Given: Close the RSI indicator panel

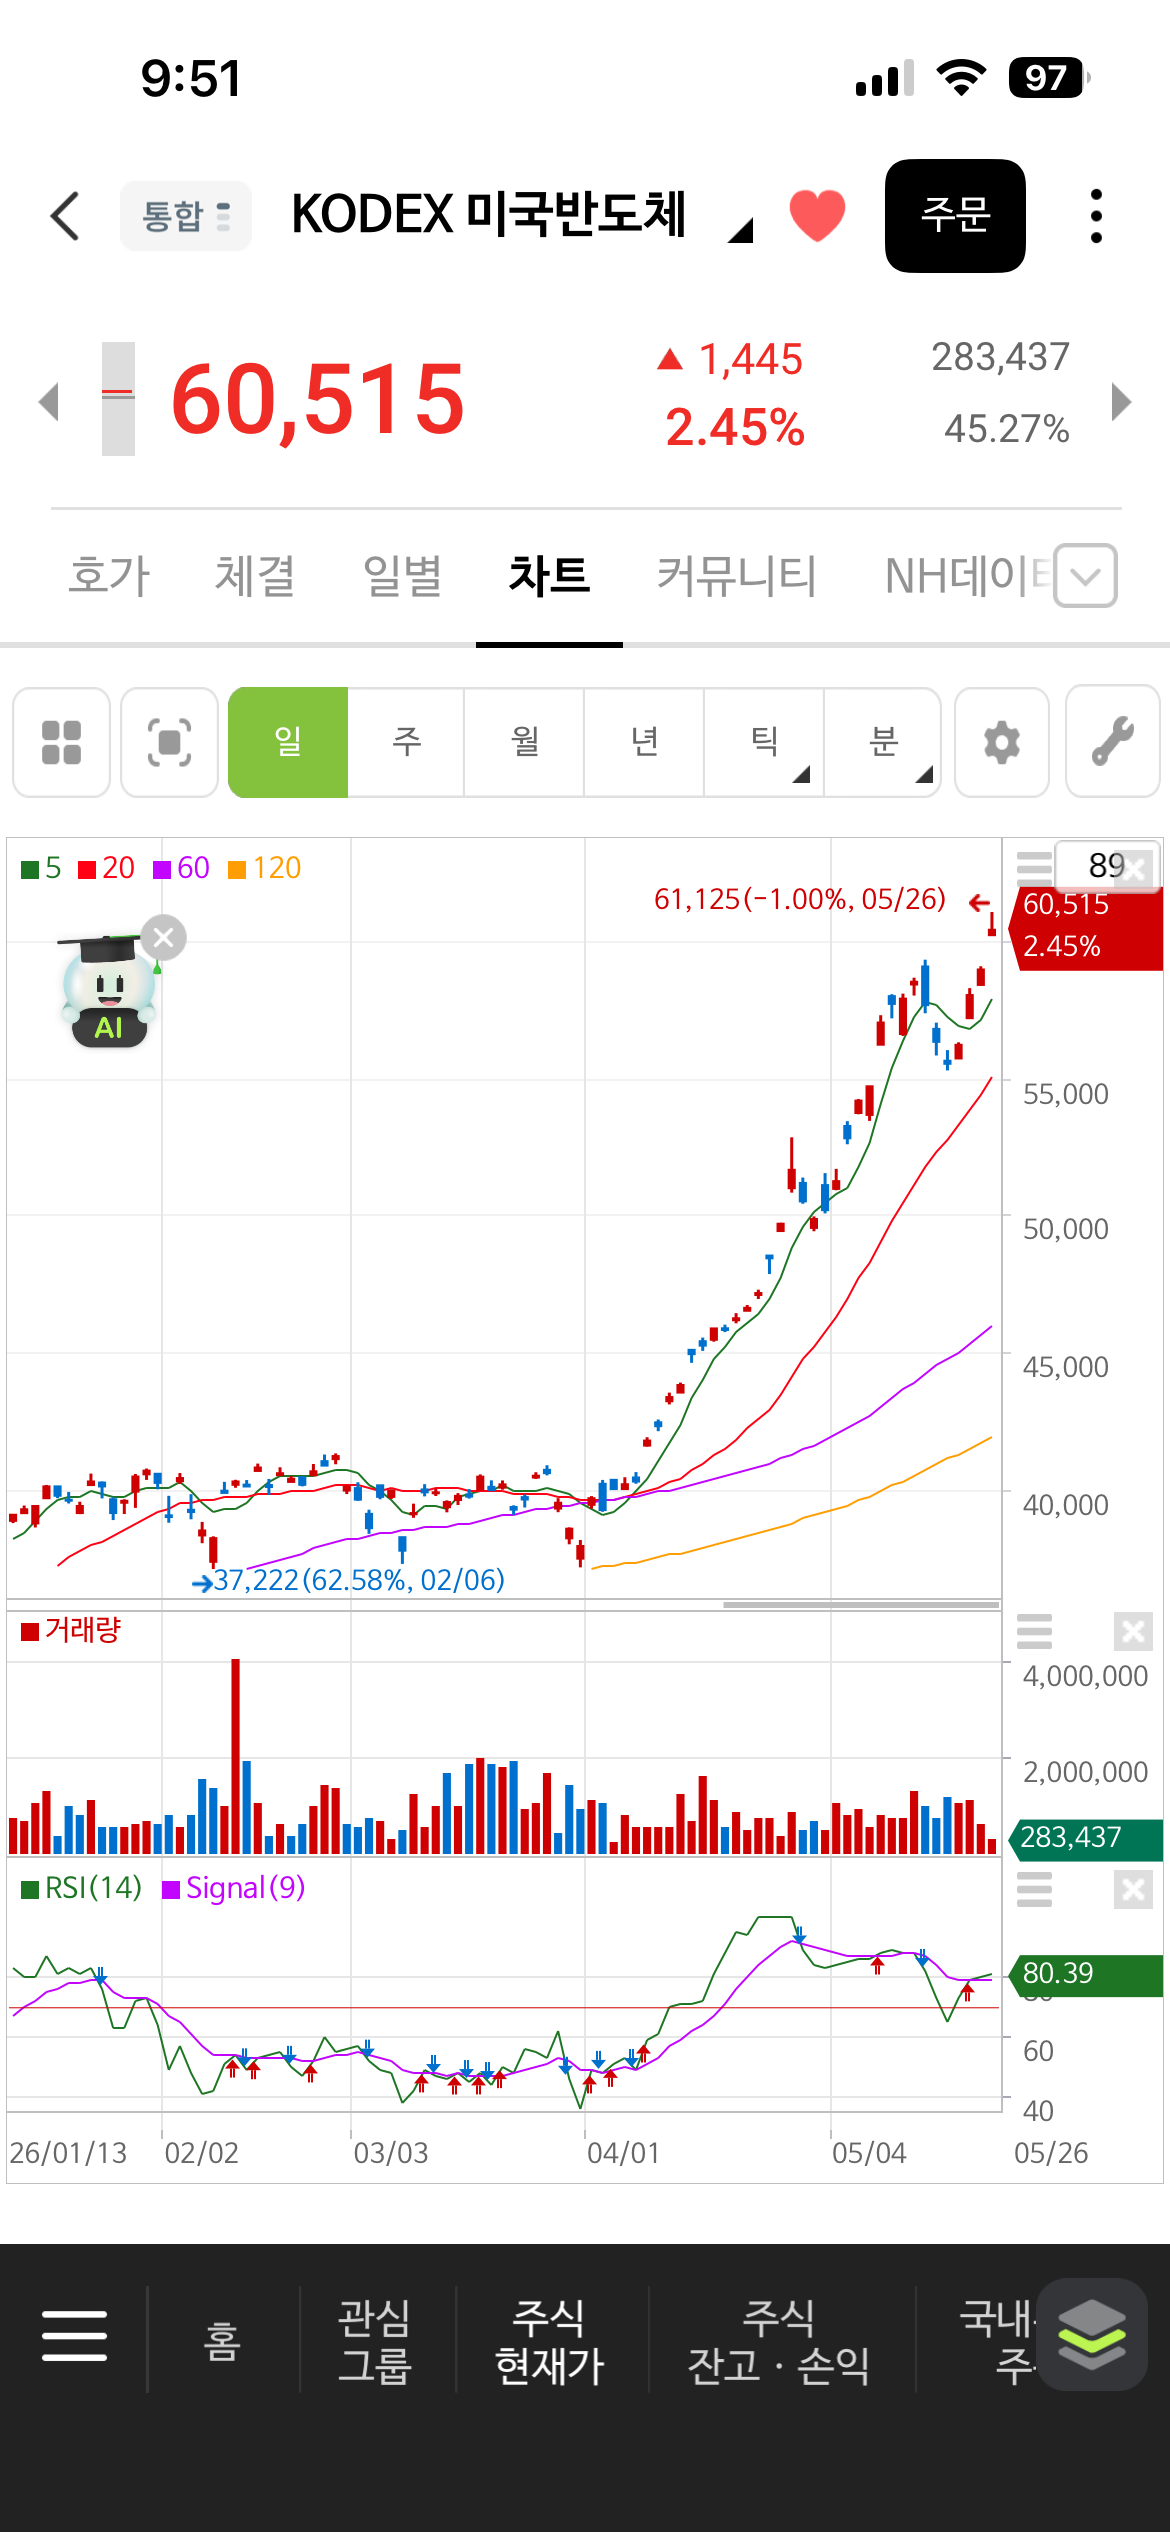Looking at the screenshot, I should (x=1133, y=1890).
